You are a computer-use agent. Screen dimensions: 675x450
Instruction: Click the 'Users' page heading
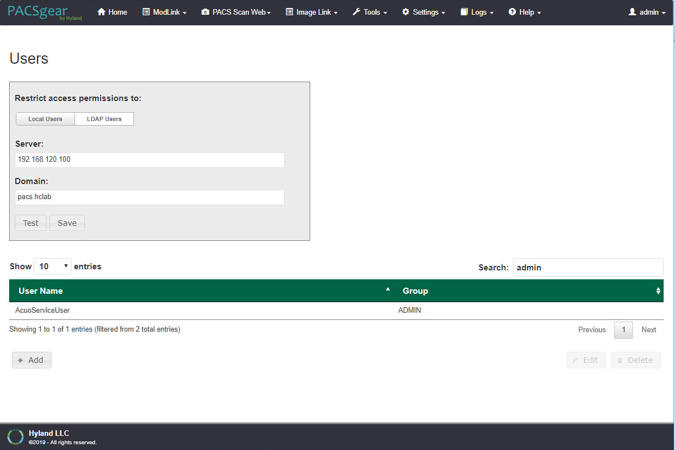tap(29, 59)
